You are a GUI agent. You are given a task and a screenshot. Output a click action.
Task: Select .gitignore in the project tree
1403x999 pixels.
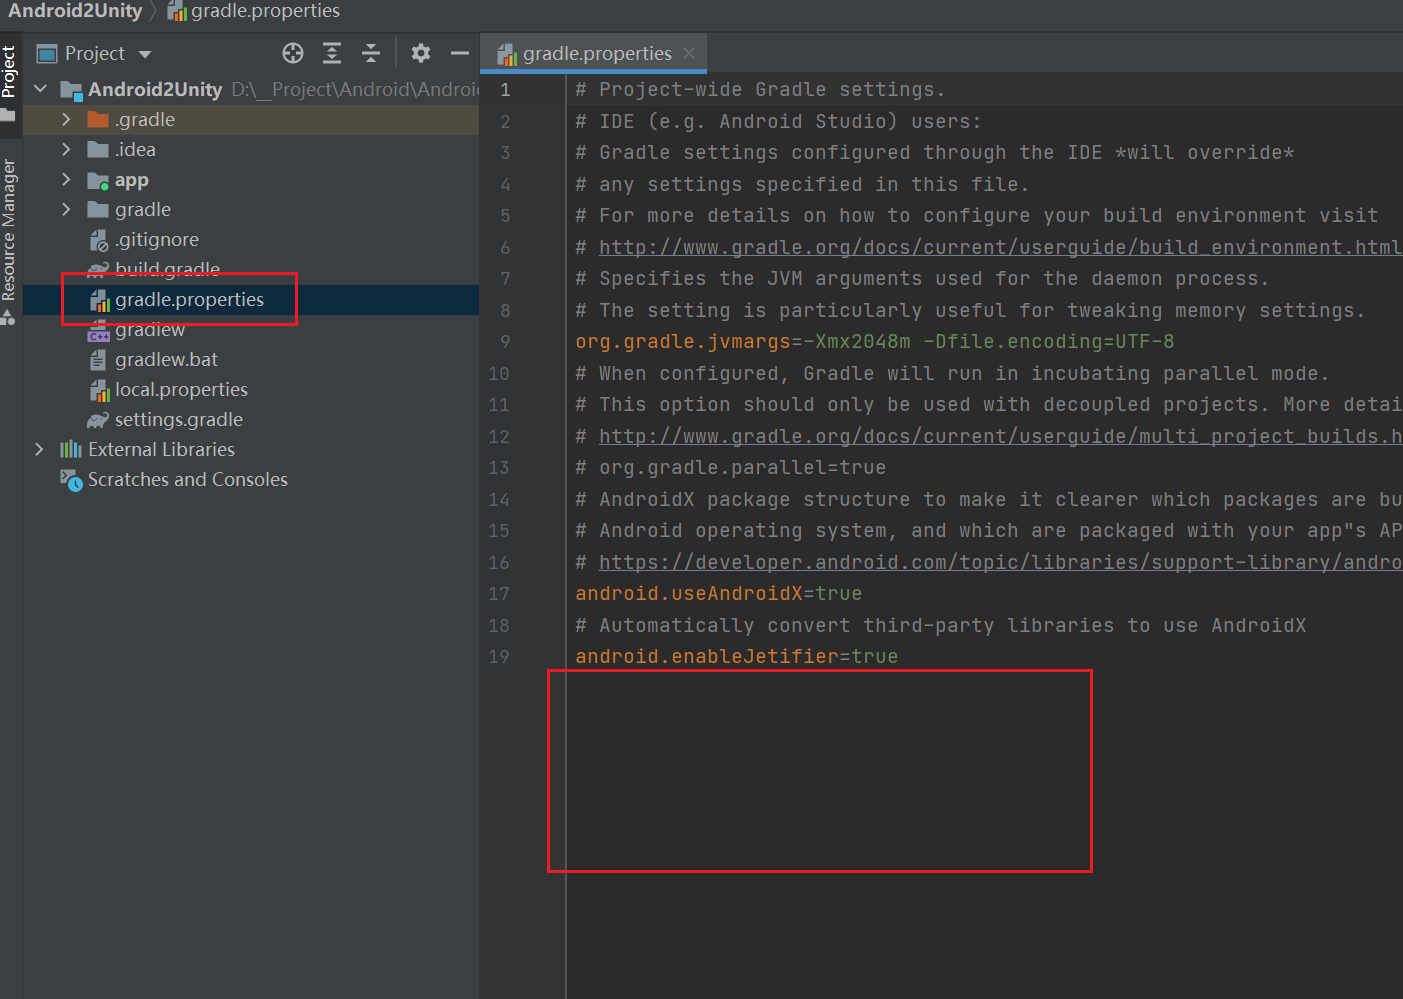(157, 239)
